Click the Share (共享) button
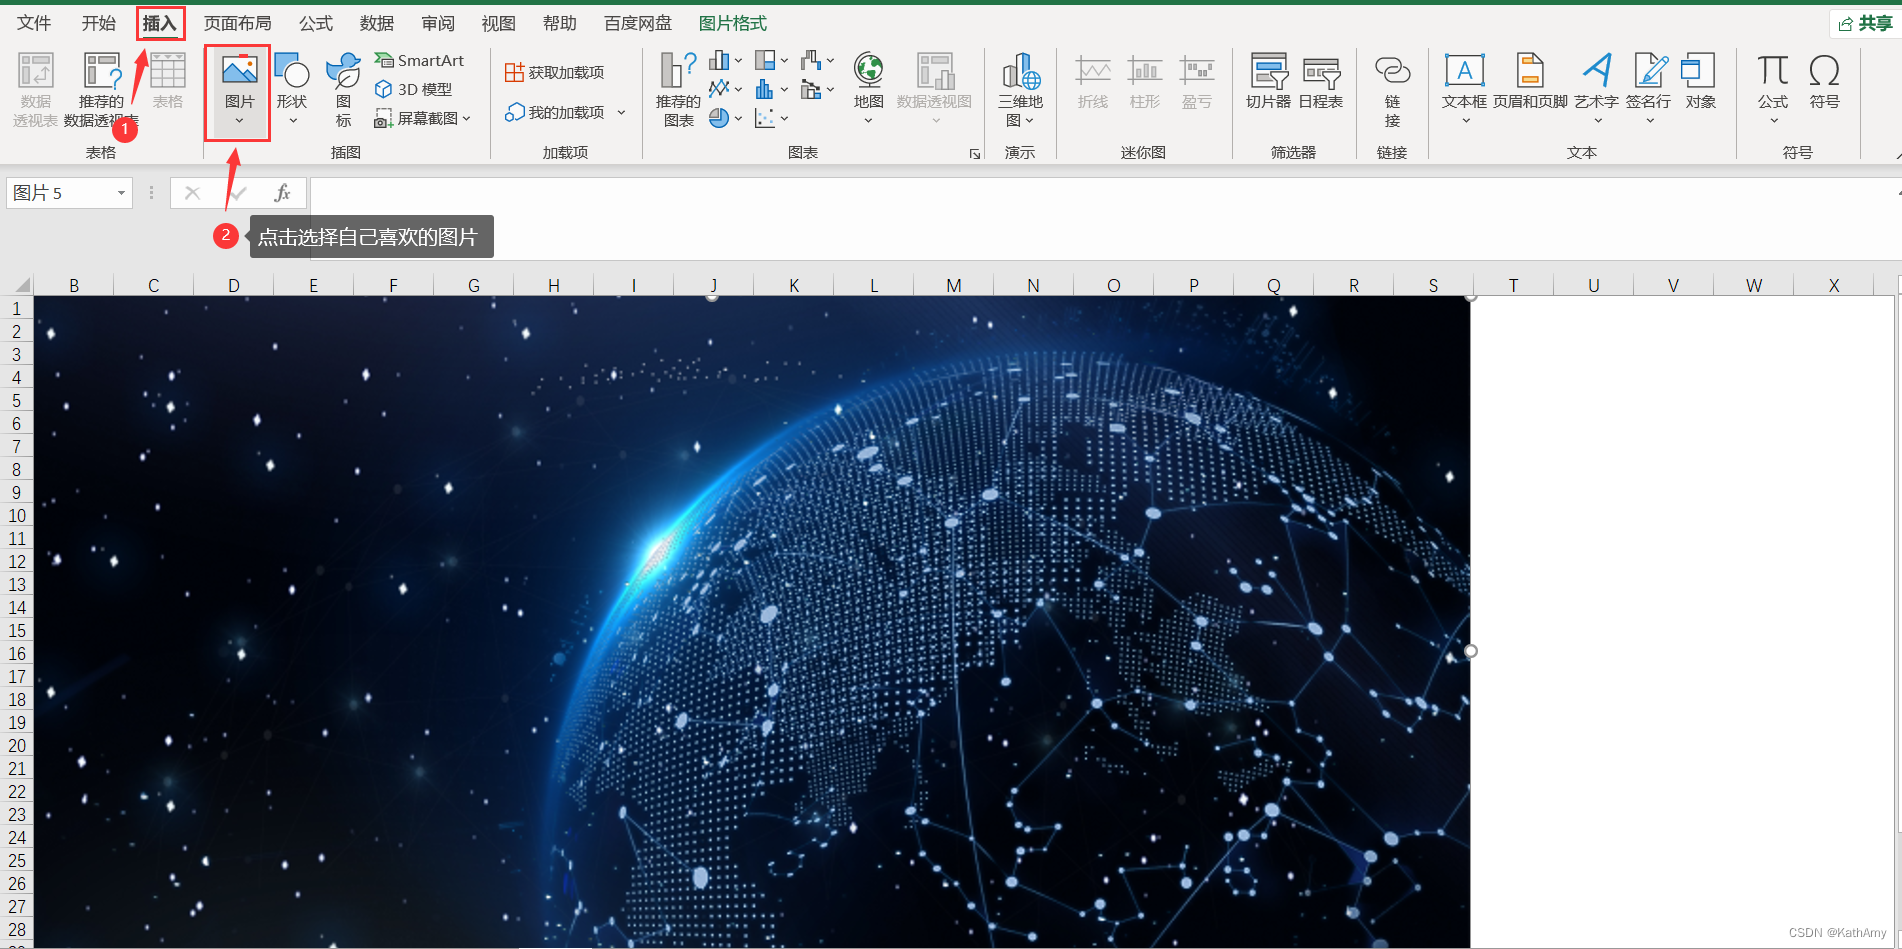 [1865, 23]
